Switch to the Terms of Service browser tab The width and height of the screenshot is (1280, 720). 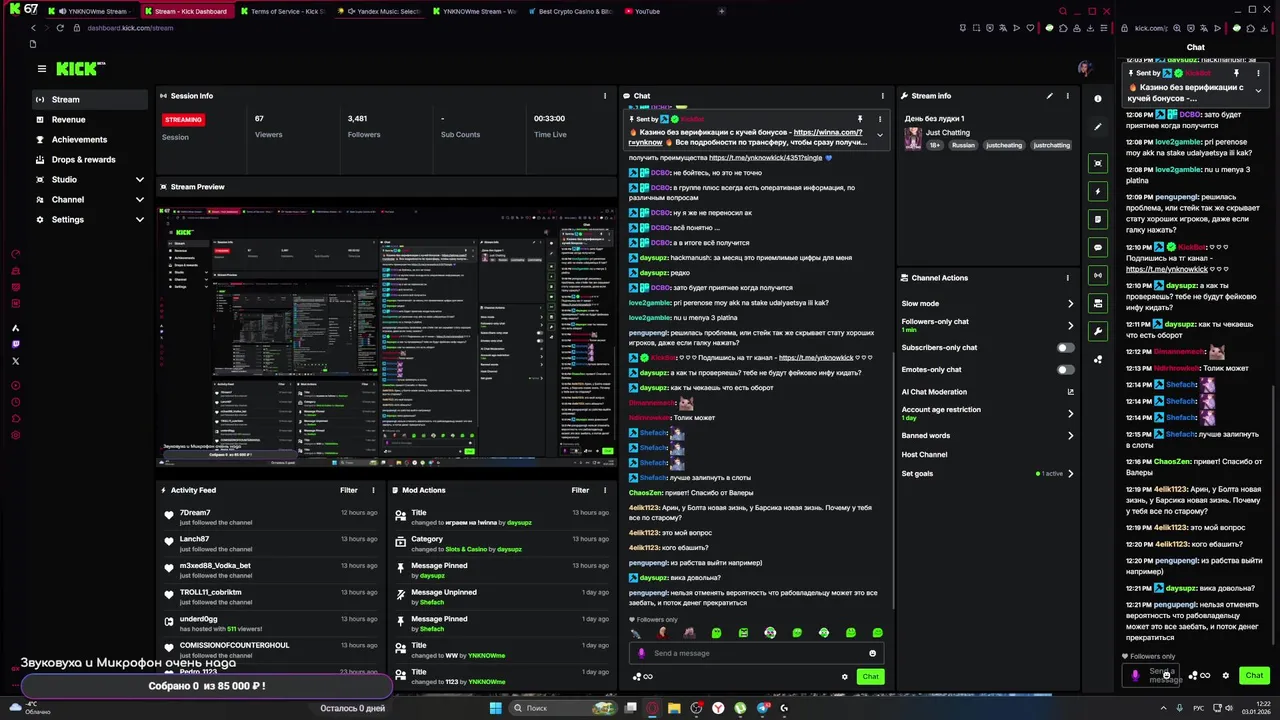pyautogui.click(x=282, y=11)
